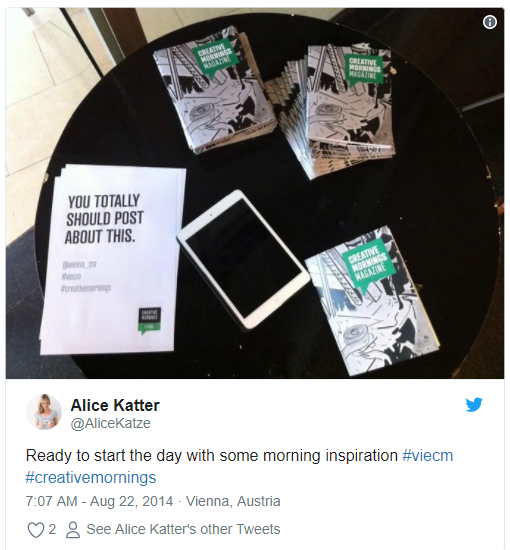Click the 'You totally should post' flyer
Viewport: 510px width, 550px height.
click(x=112, y=259)
